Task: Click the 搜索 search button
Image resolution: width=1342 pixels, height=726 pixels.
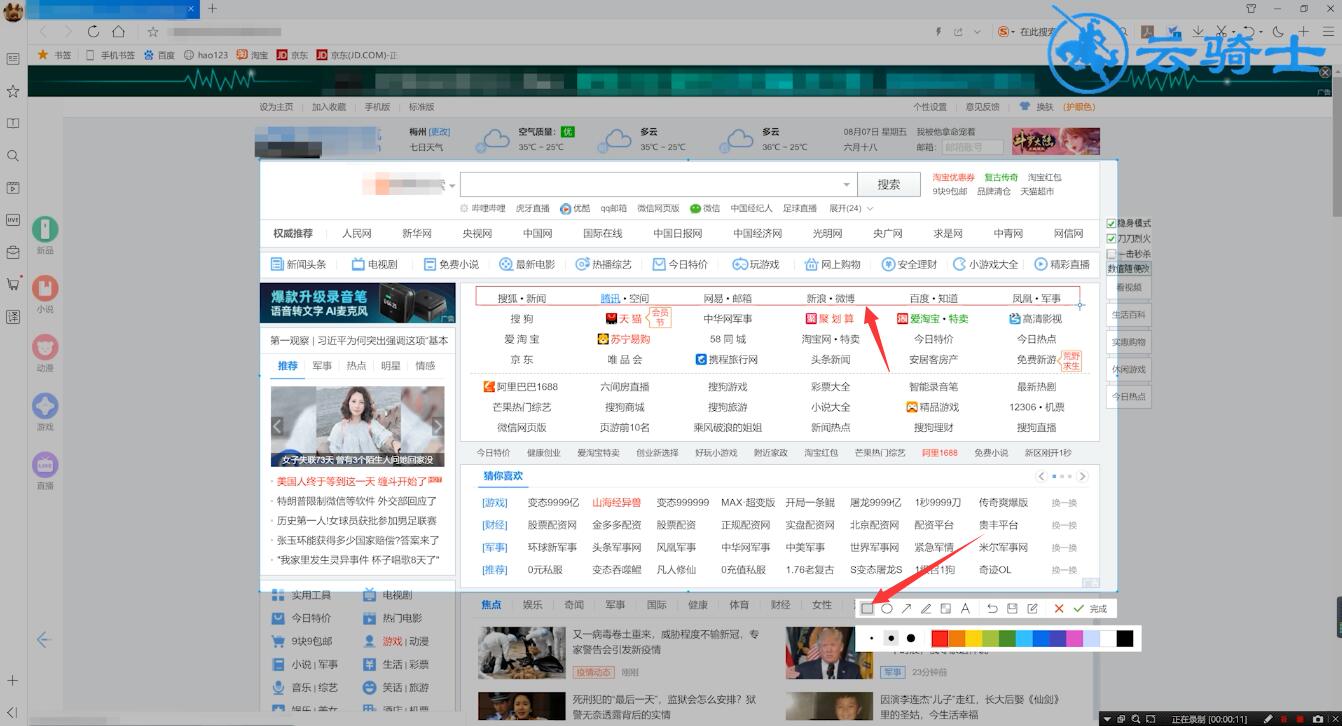Action: pos(889,184)
